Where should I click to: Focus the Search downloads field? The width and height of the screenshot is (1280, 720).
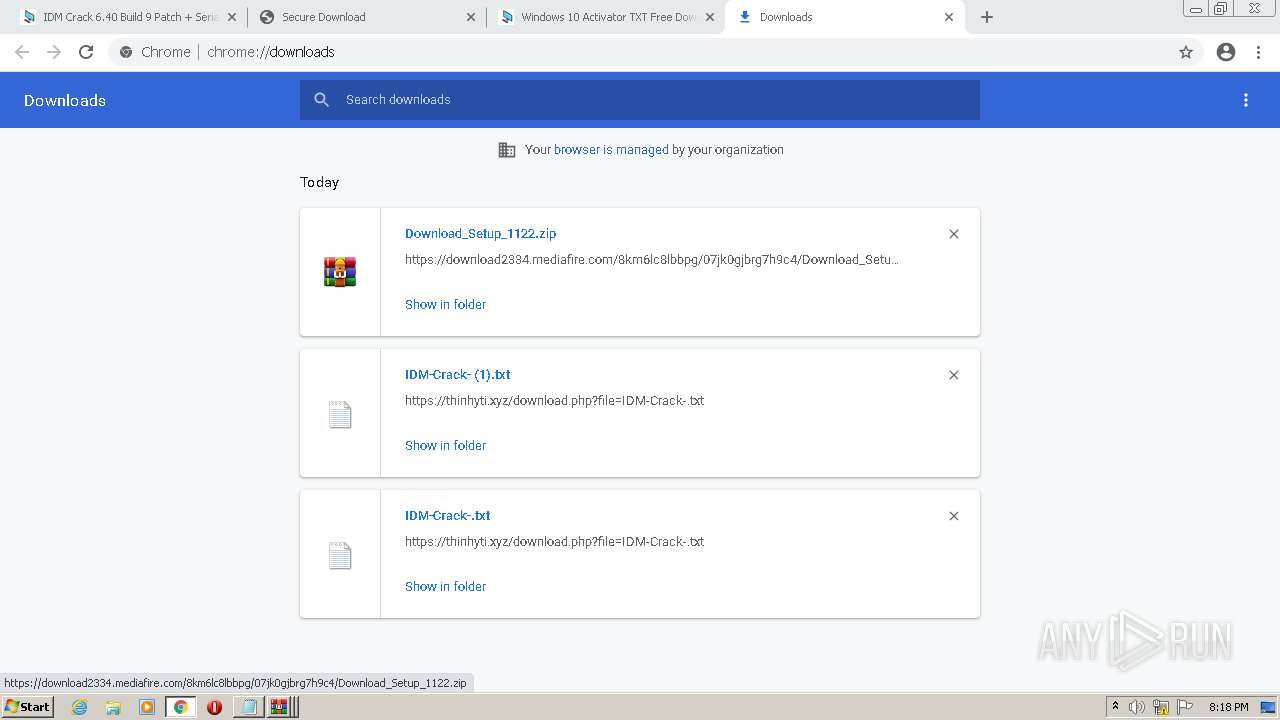click(x=640, y=100)
